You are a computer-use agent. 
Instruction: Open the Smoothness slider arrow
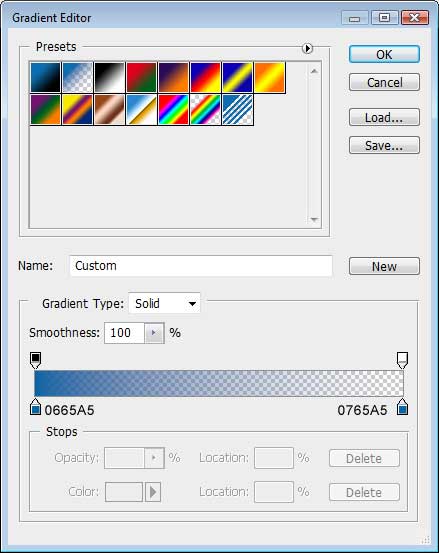[154, 333]
